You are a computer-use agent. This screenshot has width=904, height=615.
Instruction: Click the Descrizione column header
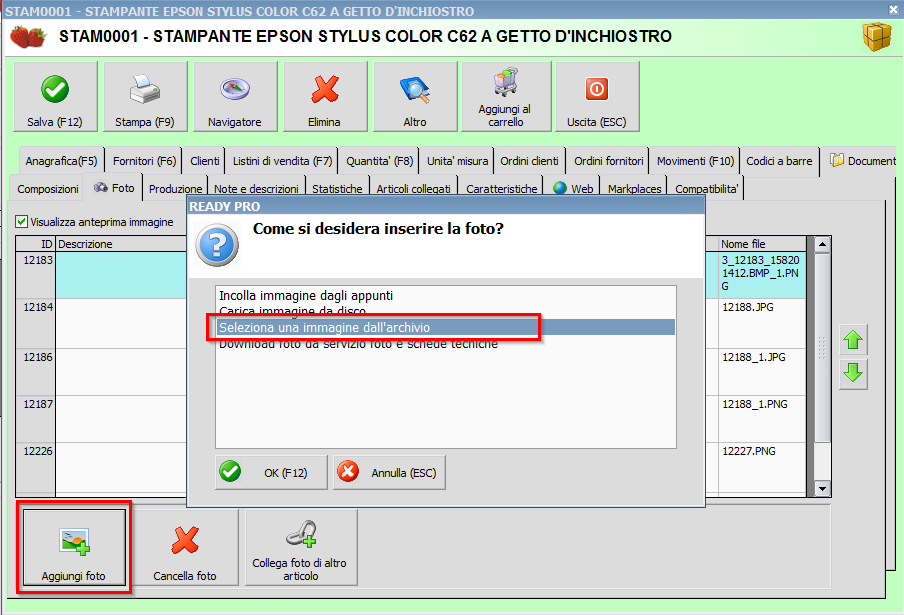point(122,244)
